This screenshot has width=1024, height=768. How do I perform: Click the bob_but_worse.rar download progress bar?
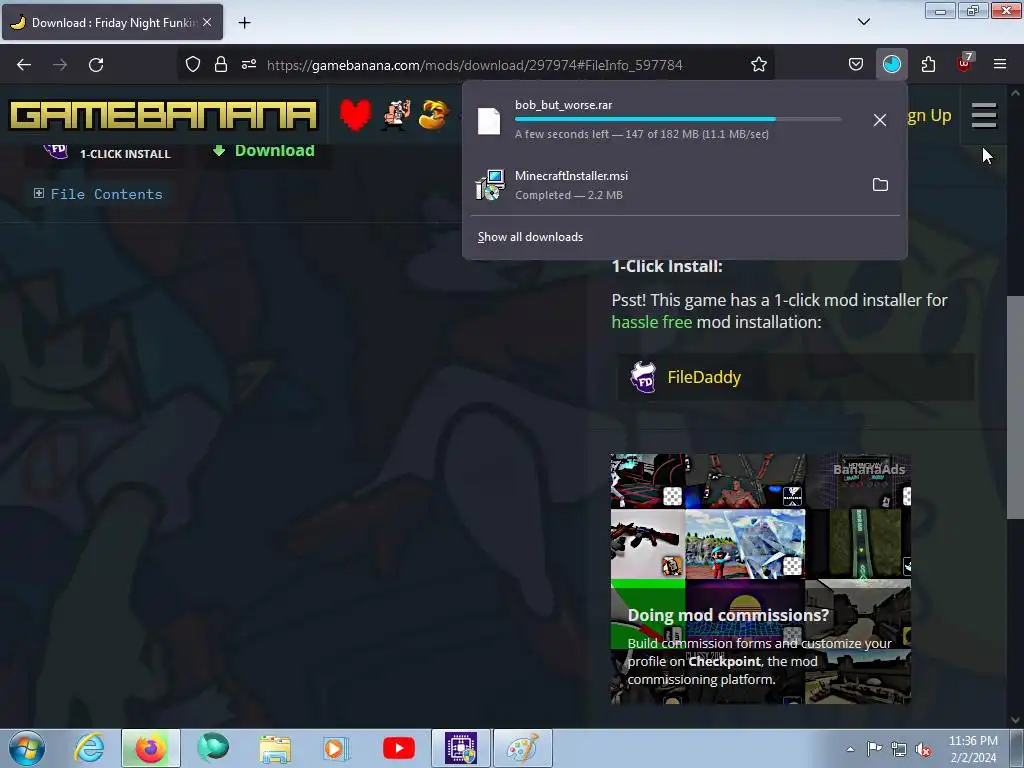pyautogui.click(x=678, y=119)
